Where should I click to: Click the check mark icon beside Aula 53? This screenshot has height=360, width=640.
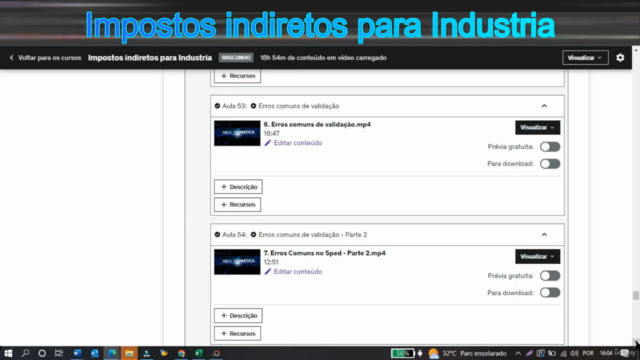click(x=217, y=106)
